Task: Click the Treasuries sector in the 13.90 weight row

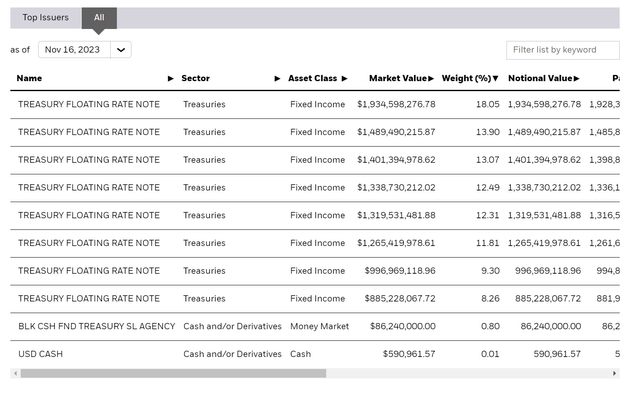Action: coord(204,132)
